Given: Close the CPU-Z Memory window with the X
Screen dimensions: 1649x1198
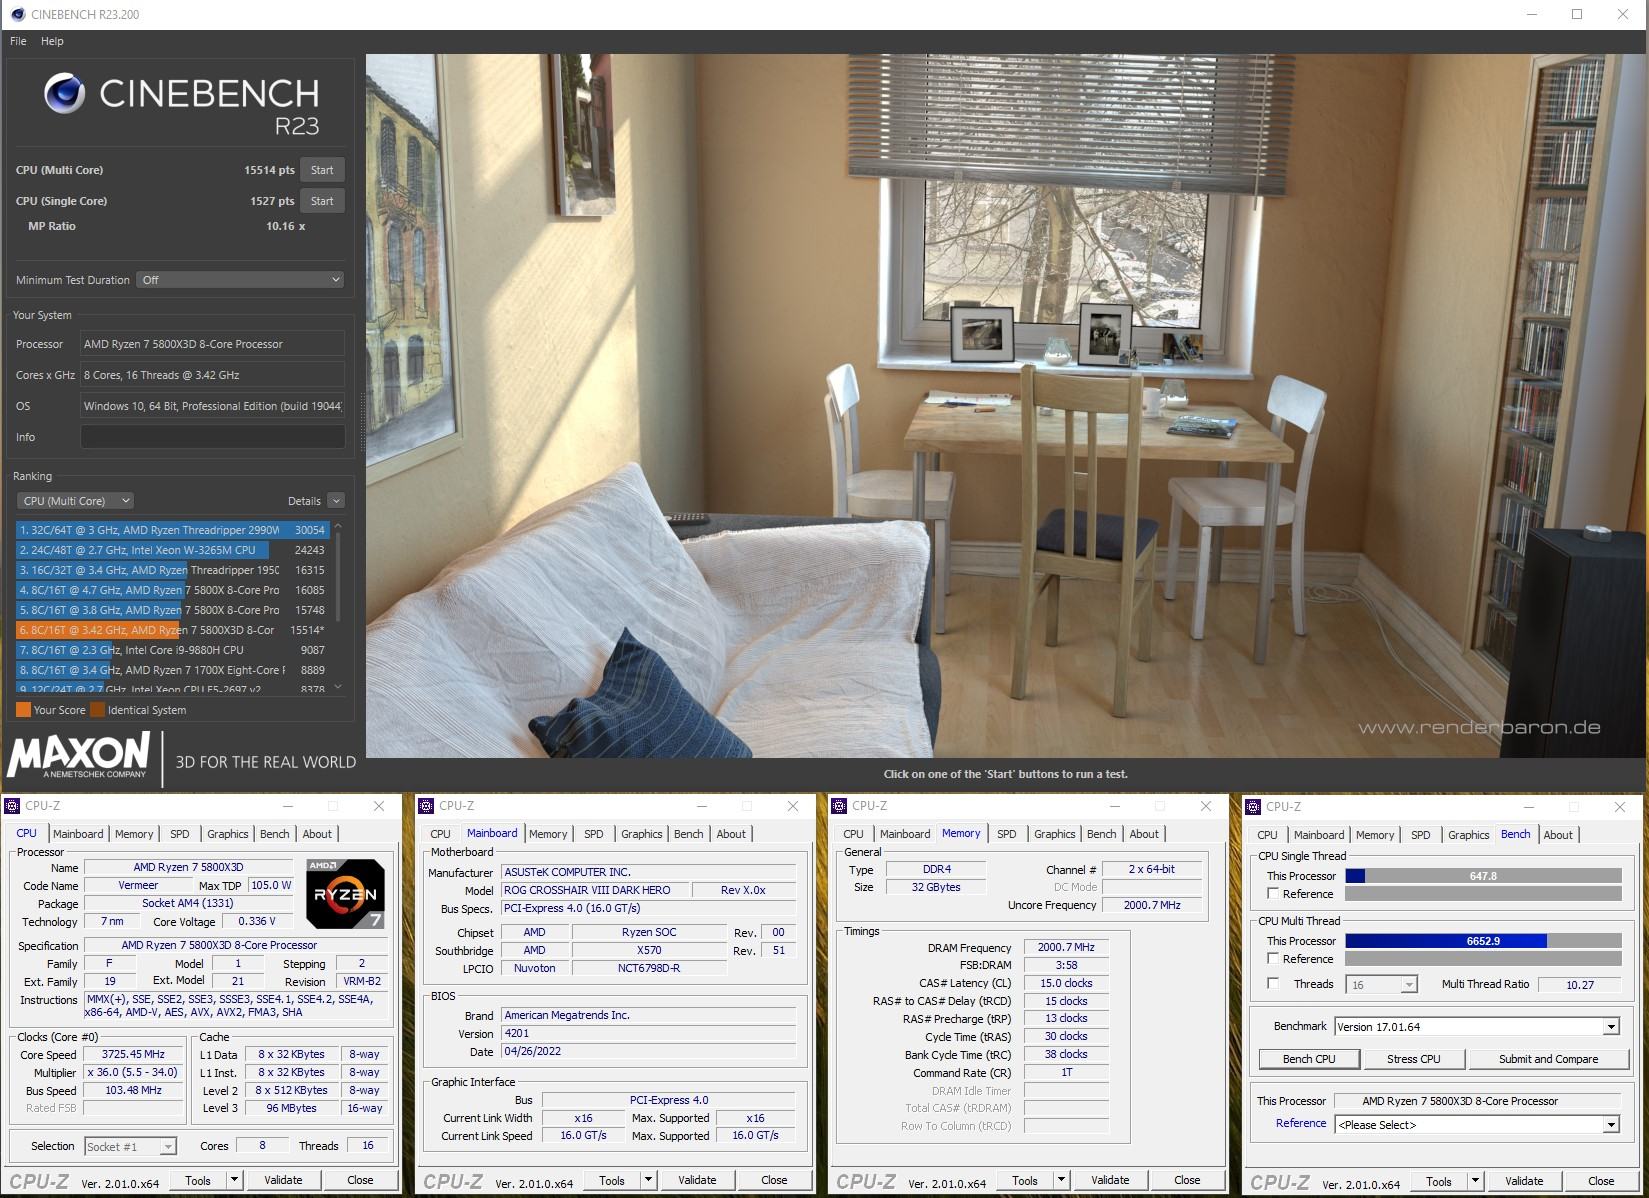Looking at the screenshot, I should [1206, 806].
